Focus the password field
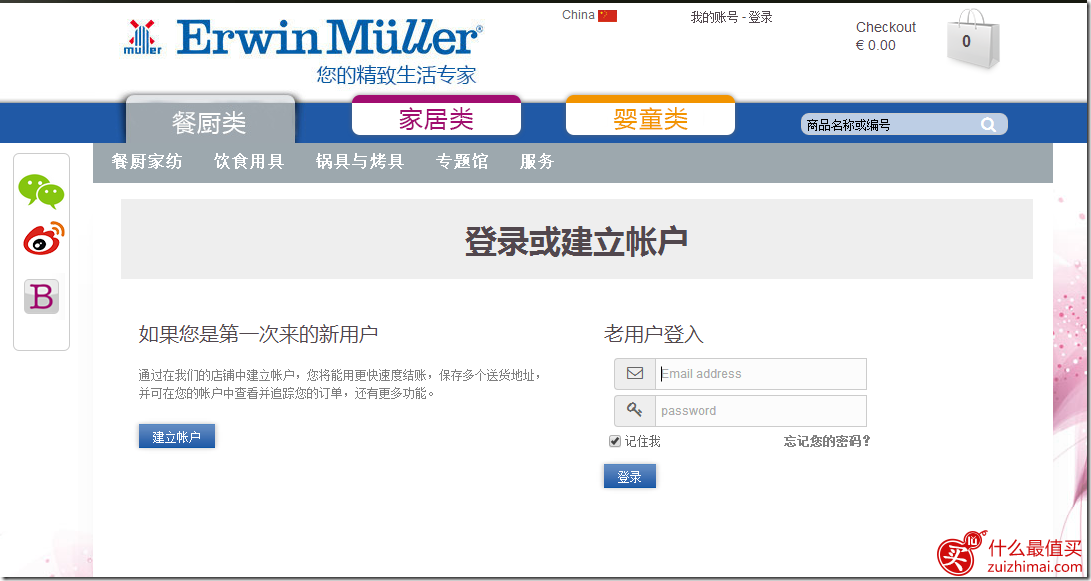The width and height of the screenshot is (1091, 581). point(760,411)
